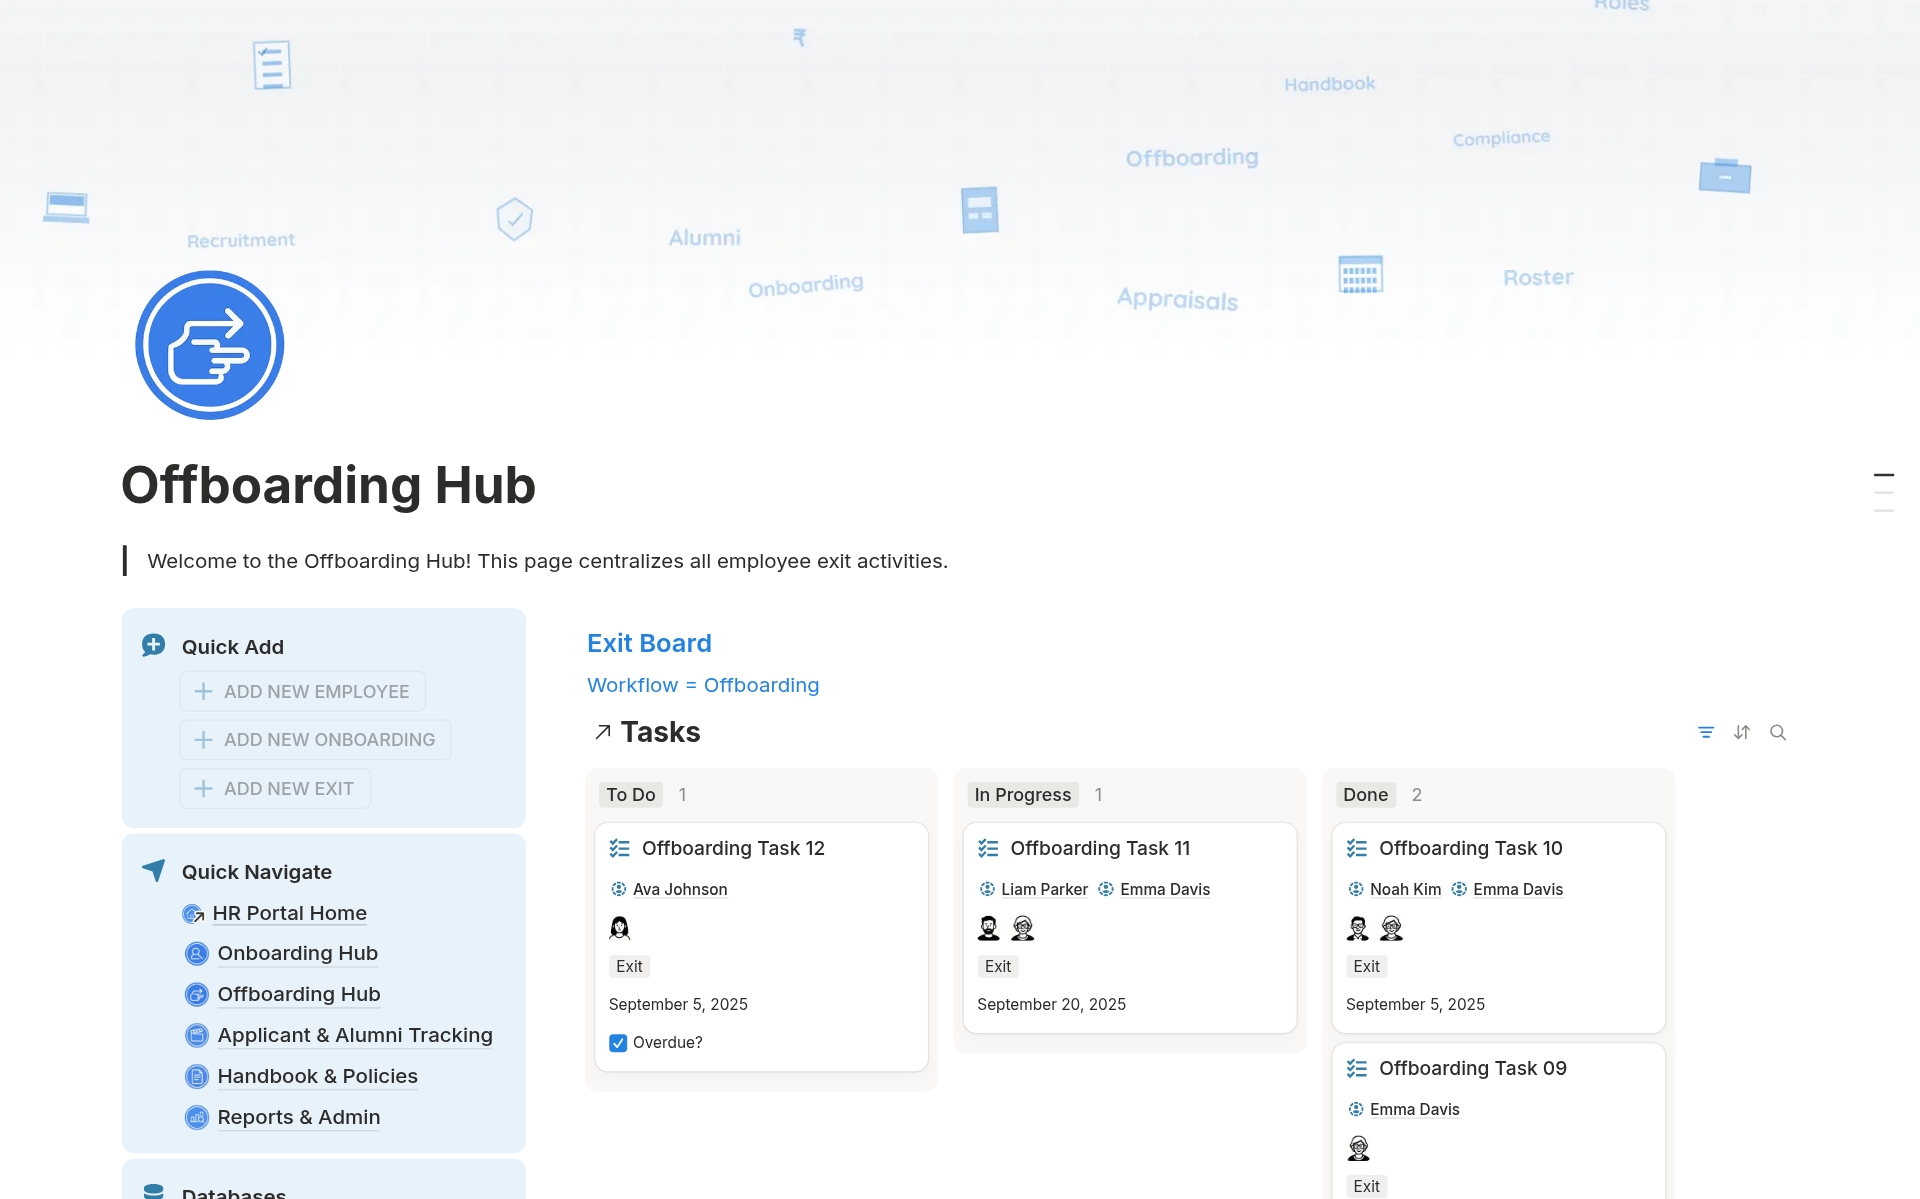
Task: Click the Databases stack icon
Action: (x=153, y=1191)
